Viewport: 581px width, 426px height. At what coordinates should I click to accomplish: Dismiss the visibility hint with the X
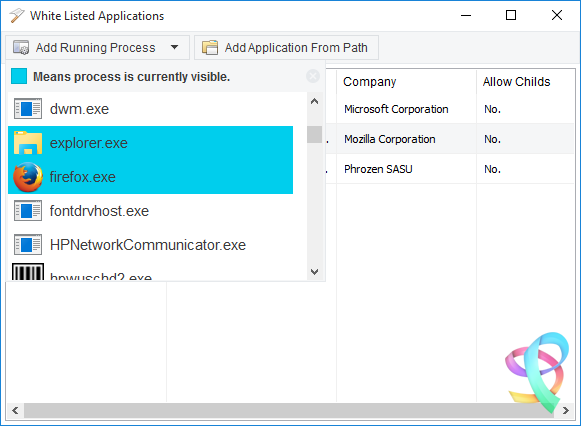(x=313, y=76)
